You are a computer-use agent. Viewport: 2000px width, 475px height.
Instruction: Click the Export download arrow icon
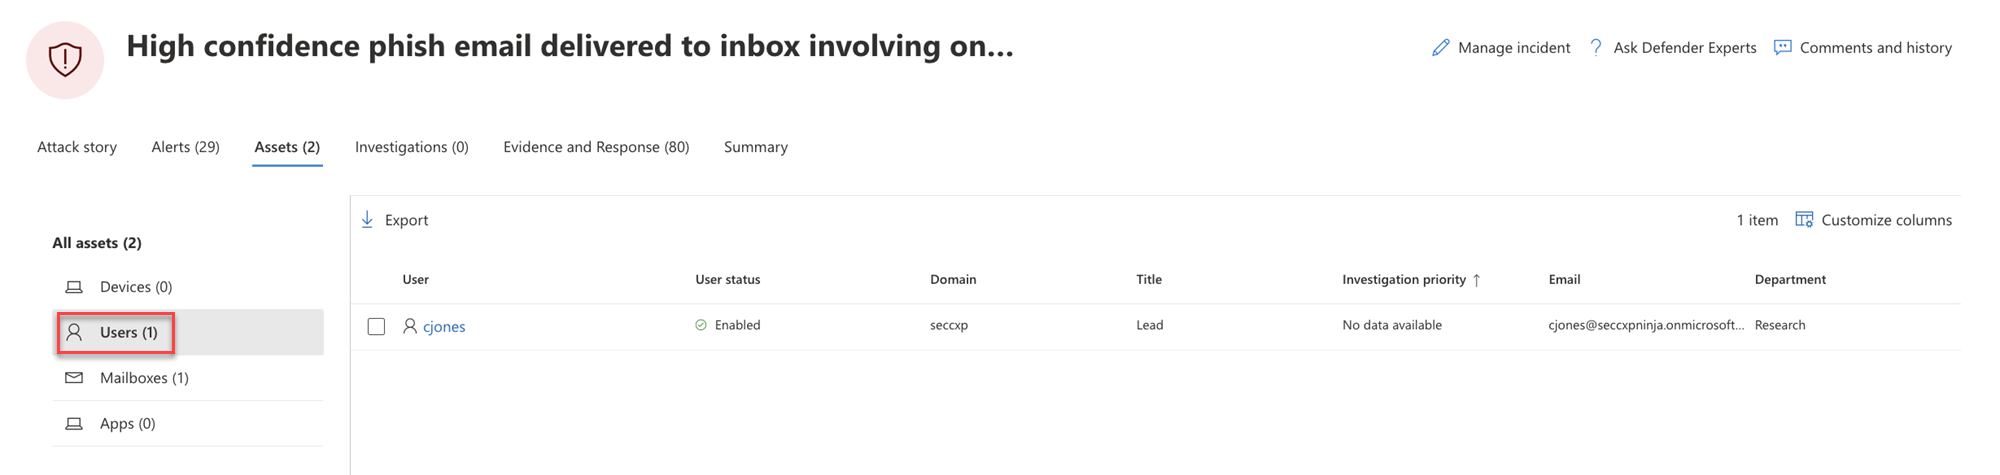coord(367,220)
